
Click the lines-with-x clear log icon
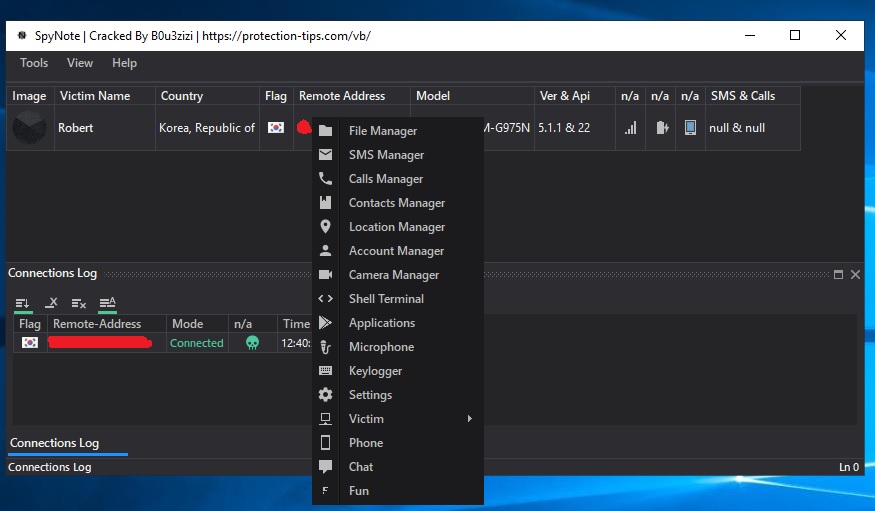[79, 303]
